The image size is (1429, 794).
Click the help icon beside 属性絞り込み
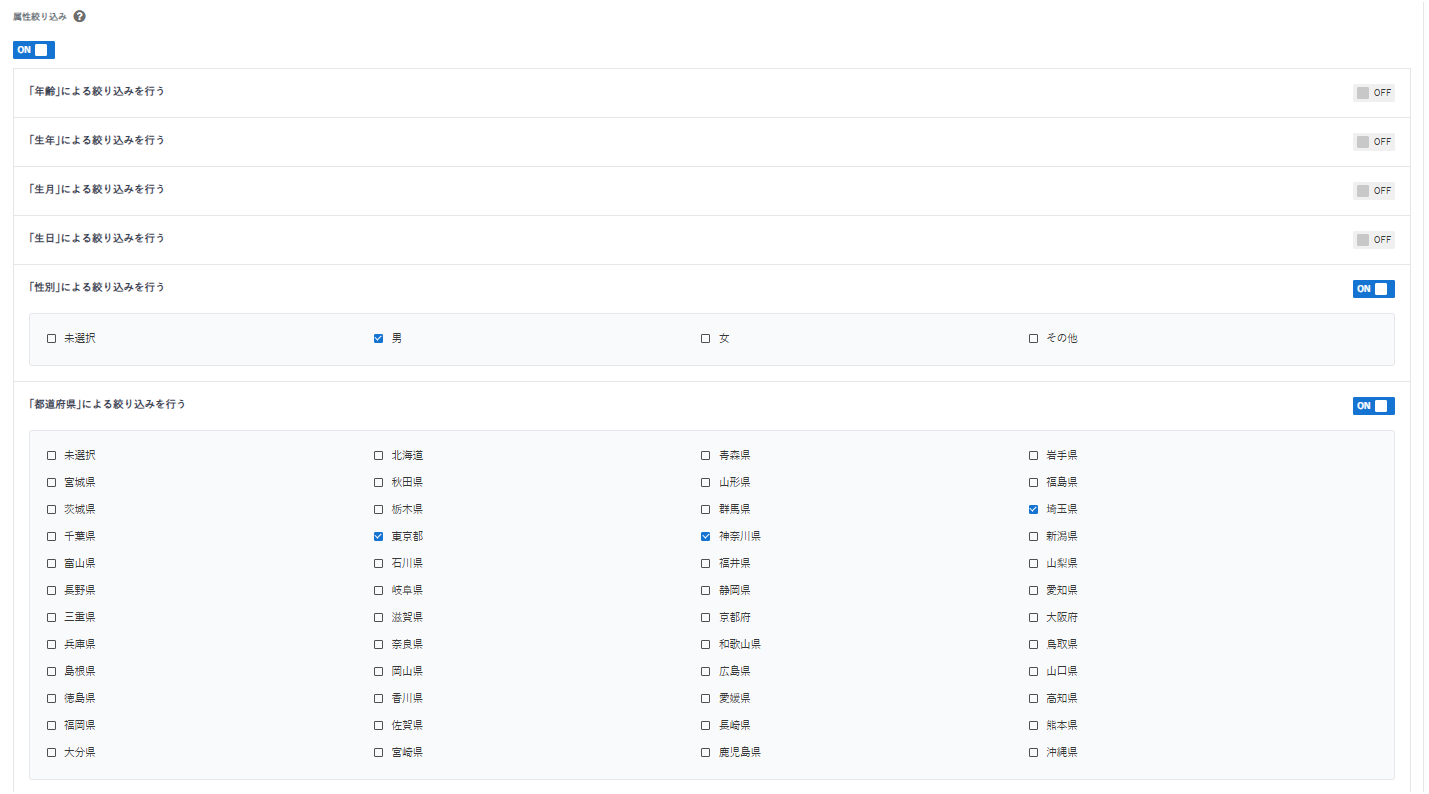pyautogui.click(x=80, y=17)
